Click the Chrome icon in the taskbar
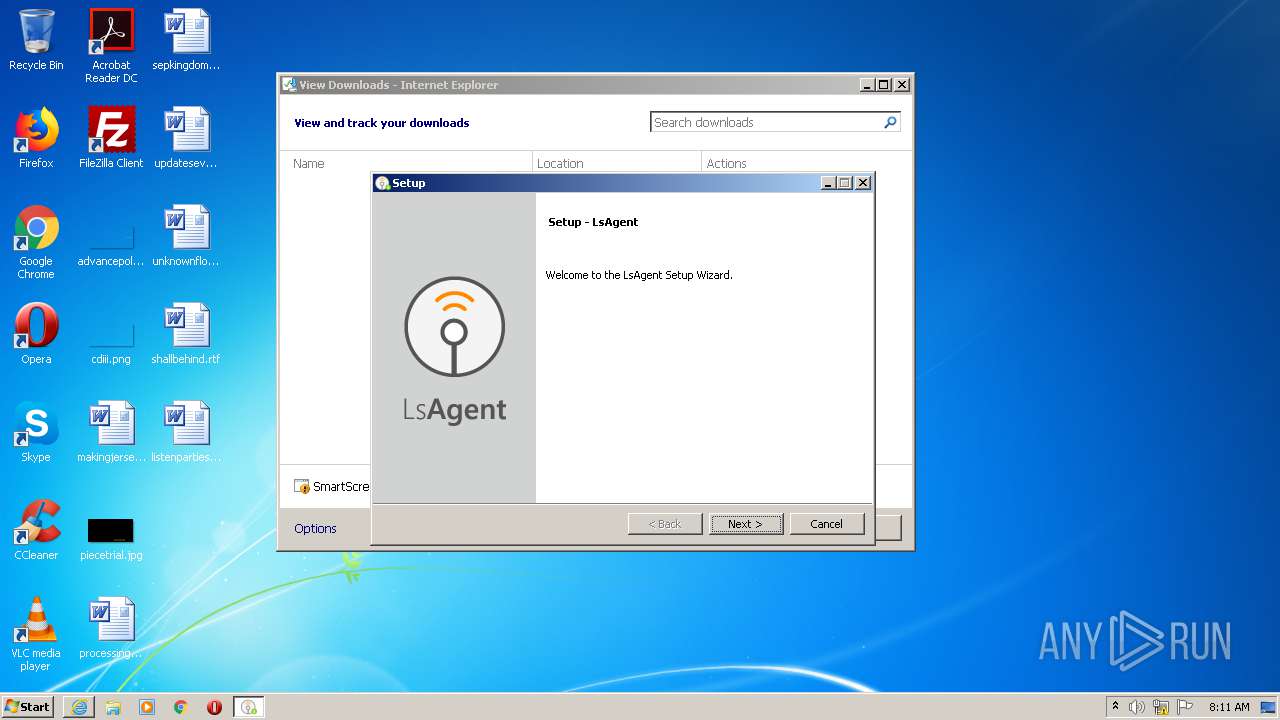 pyautogui.click(x=181, y=707)
